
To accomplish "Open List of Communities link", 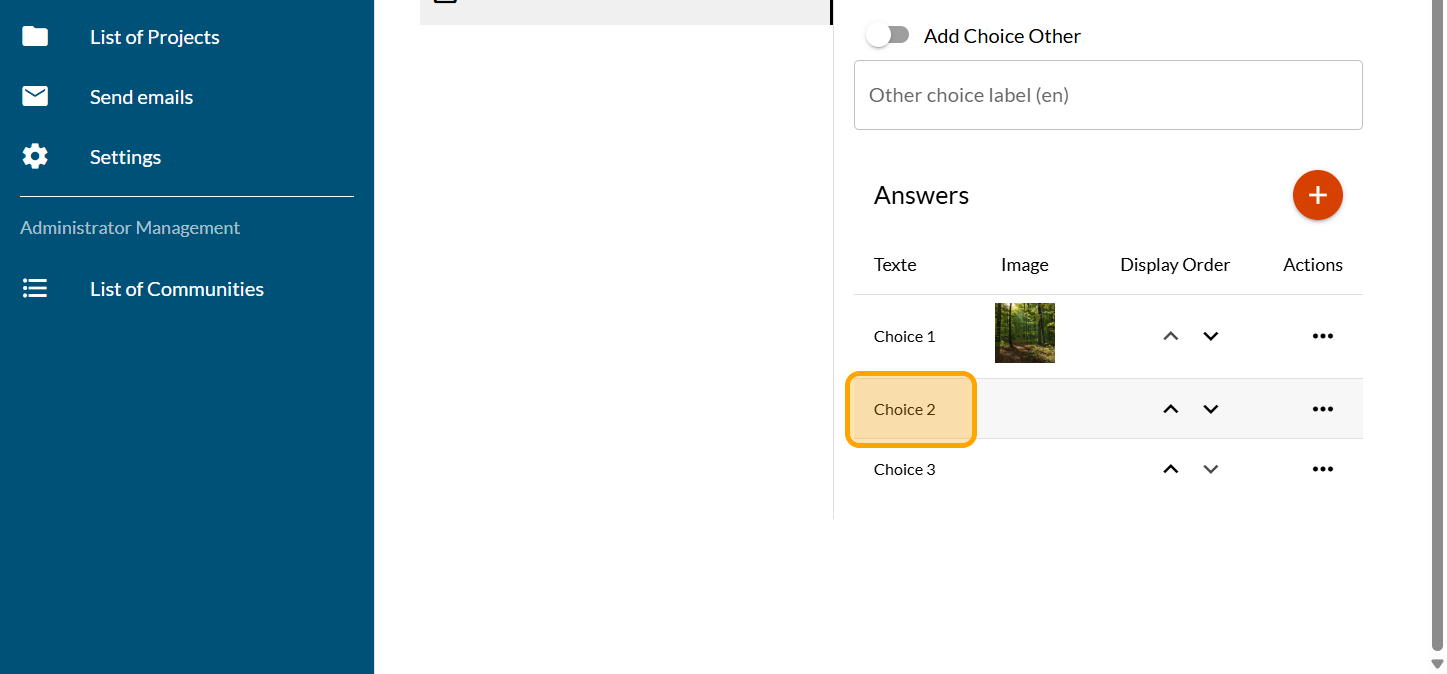I will (177, 289).
